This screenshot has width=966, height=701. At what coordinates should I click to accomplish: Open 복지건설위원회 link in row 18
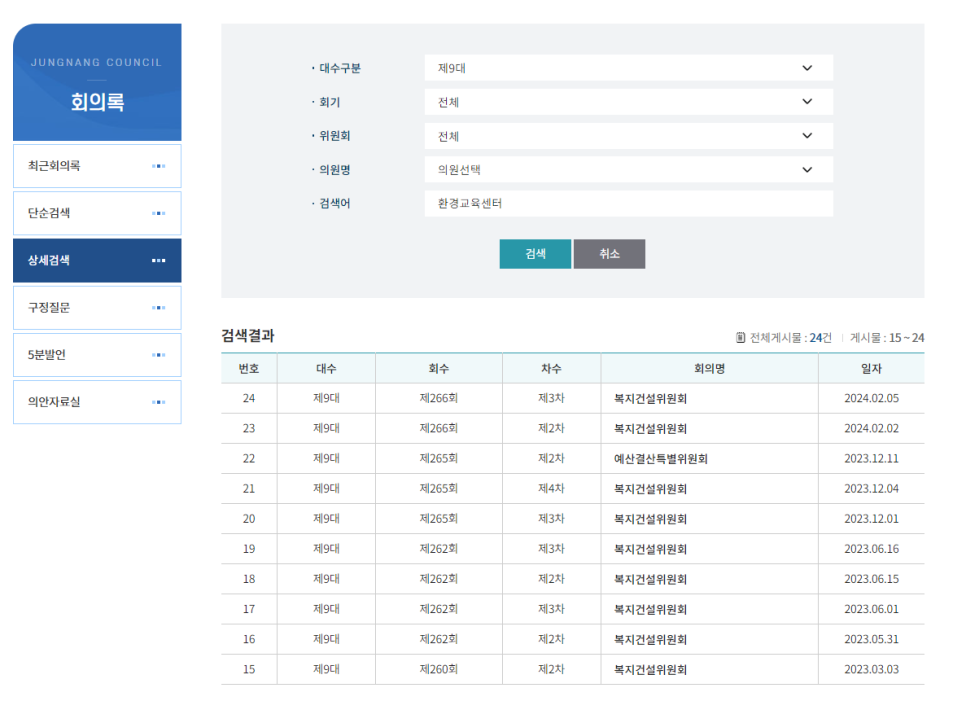pyautogui.click(x=650, y=580)
